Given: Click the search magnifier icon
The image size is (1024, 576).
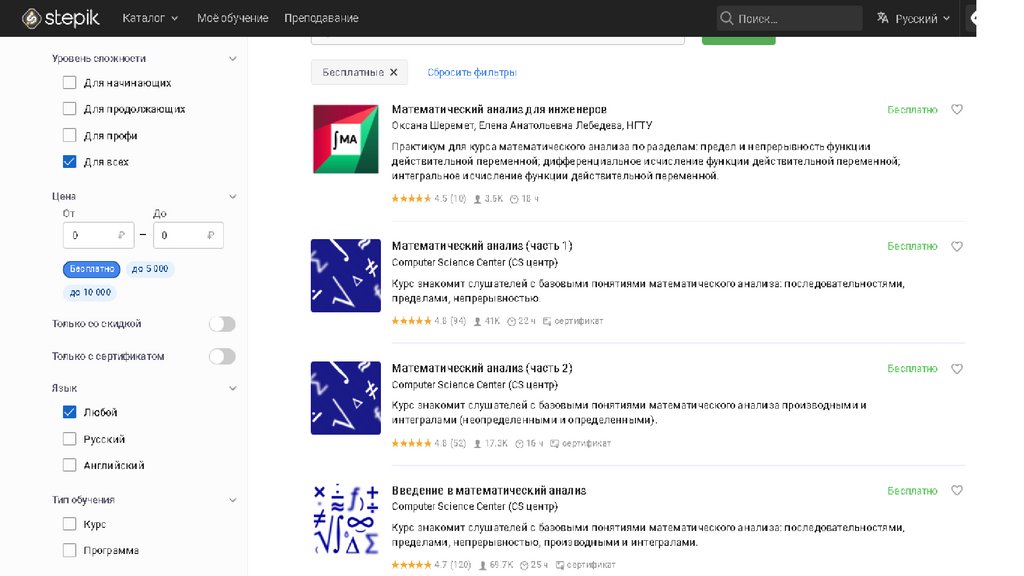Looking at the screenshot, I should 727,18.
